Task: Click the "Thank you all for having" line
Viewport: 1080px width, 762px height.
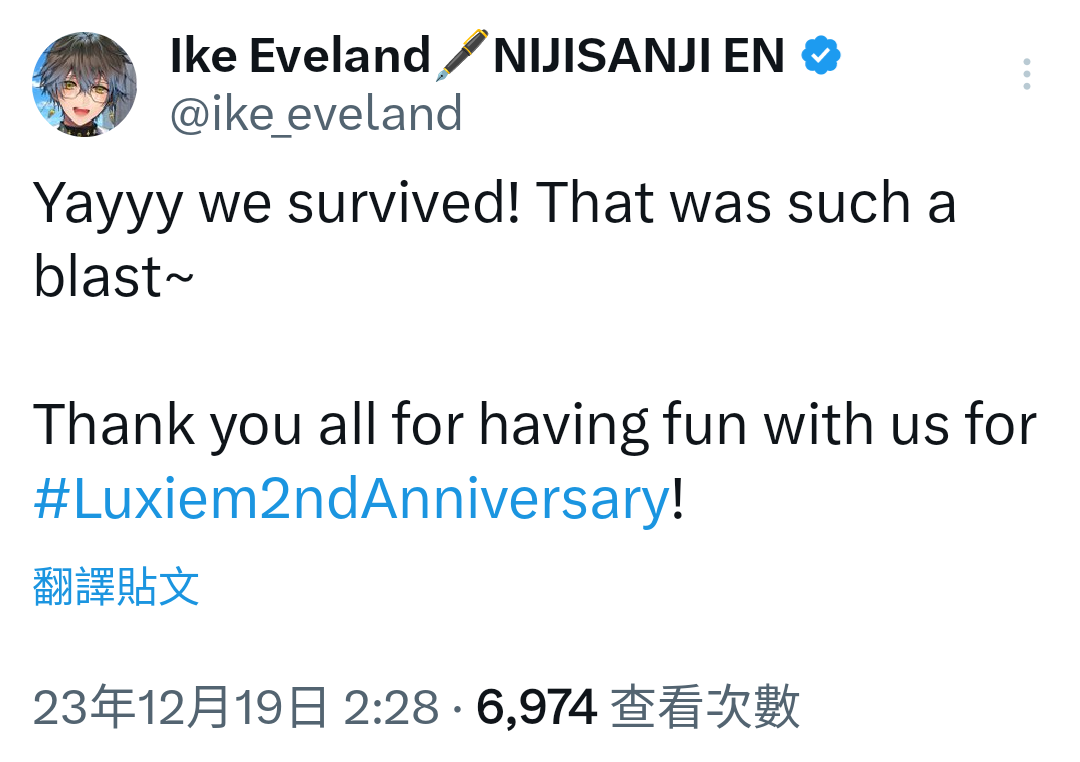Action: 341,426
